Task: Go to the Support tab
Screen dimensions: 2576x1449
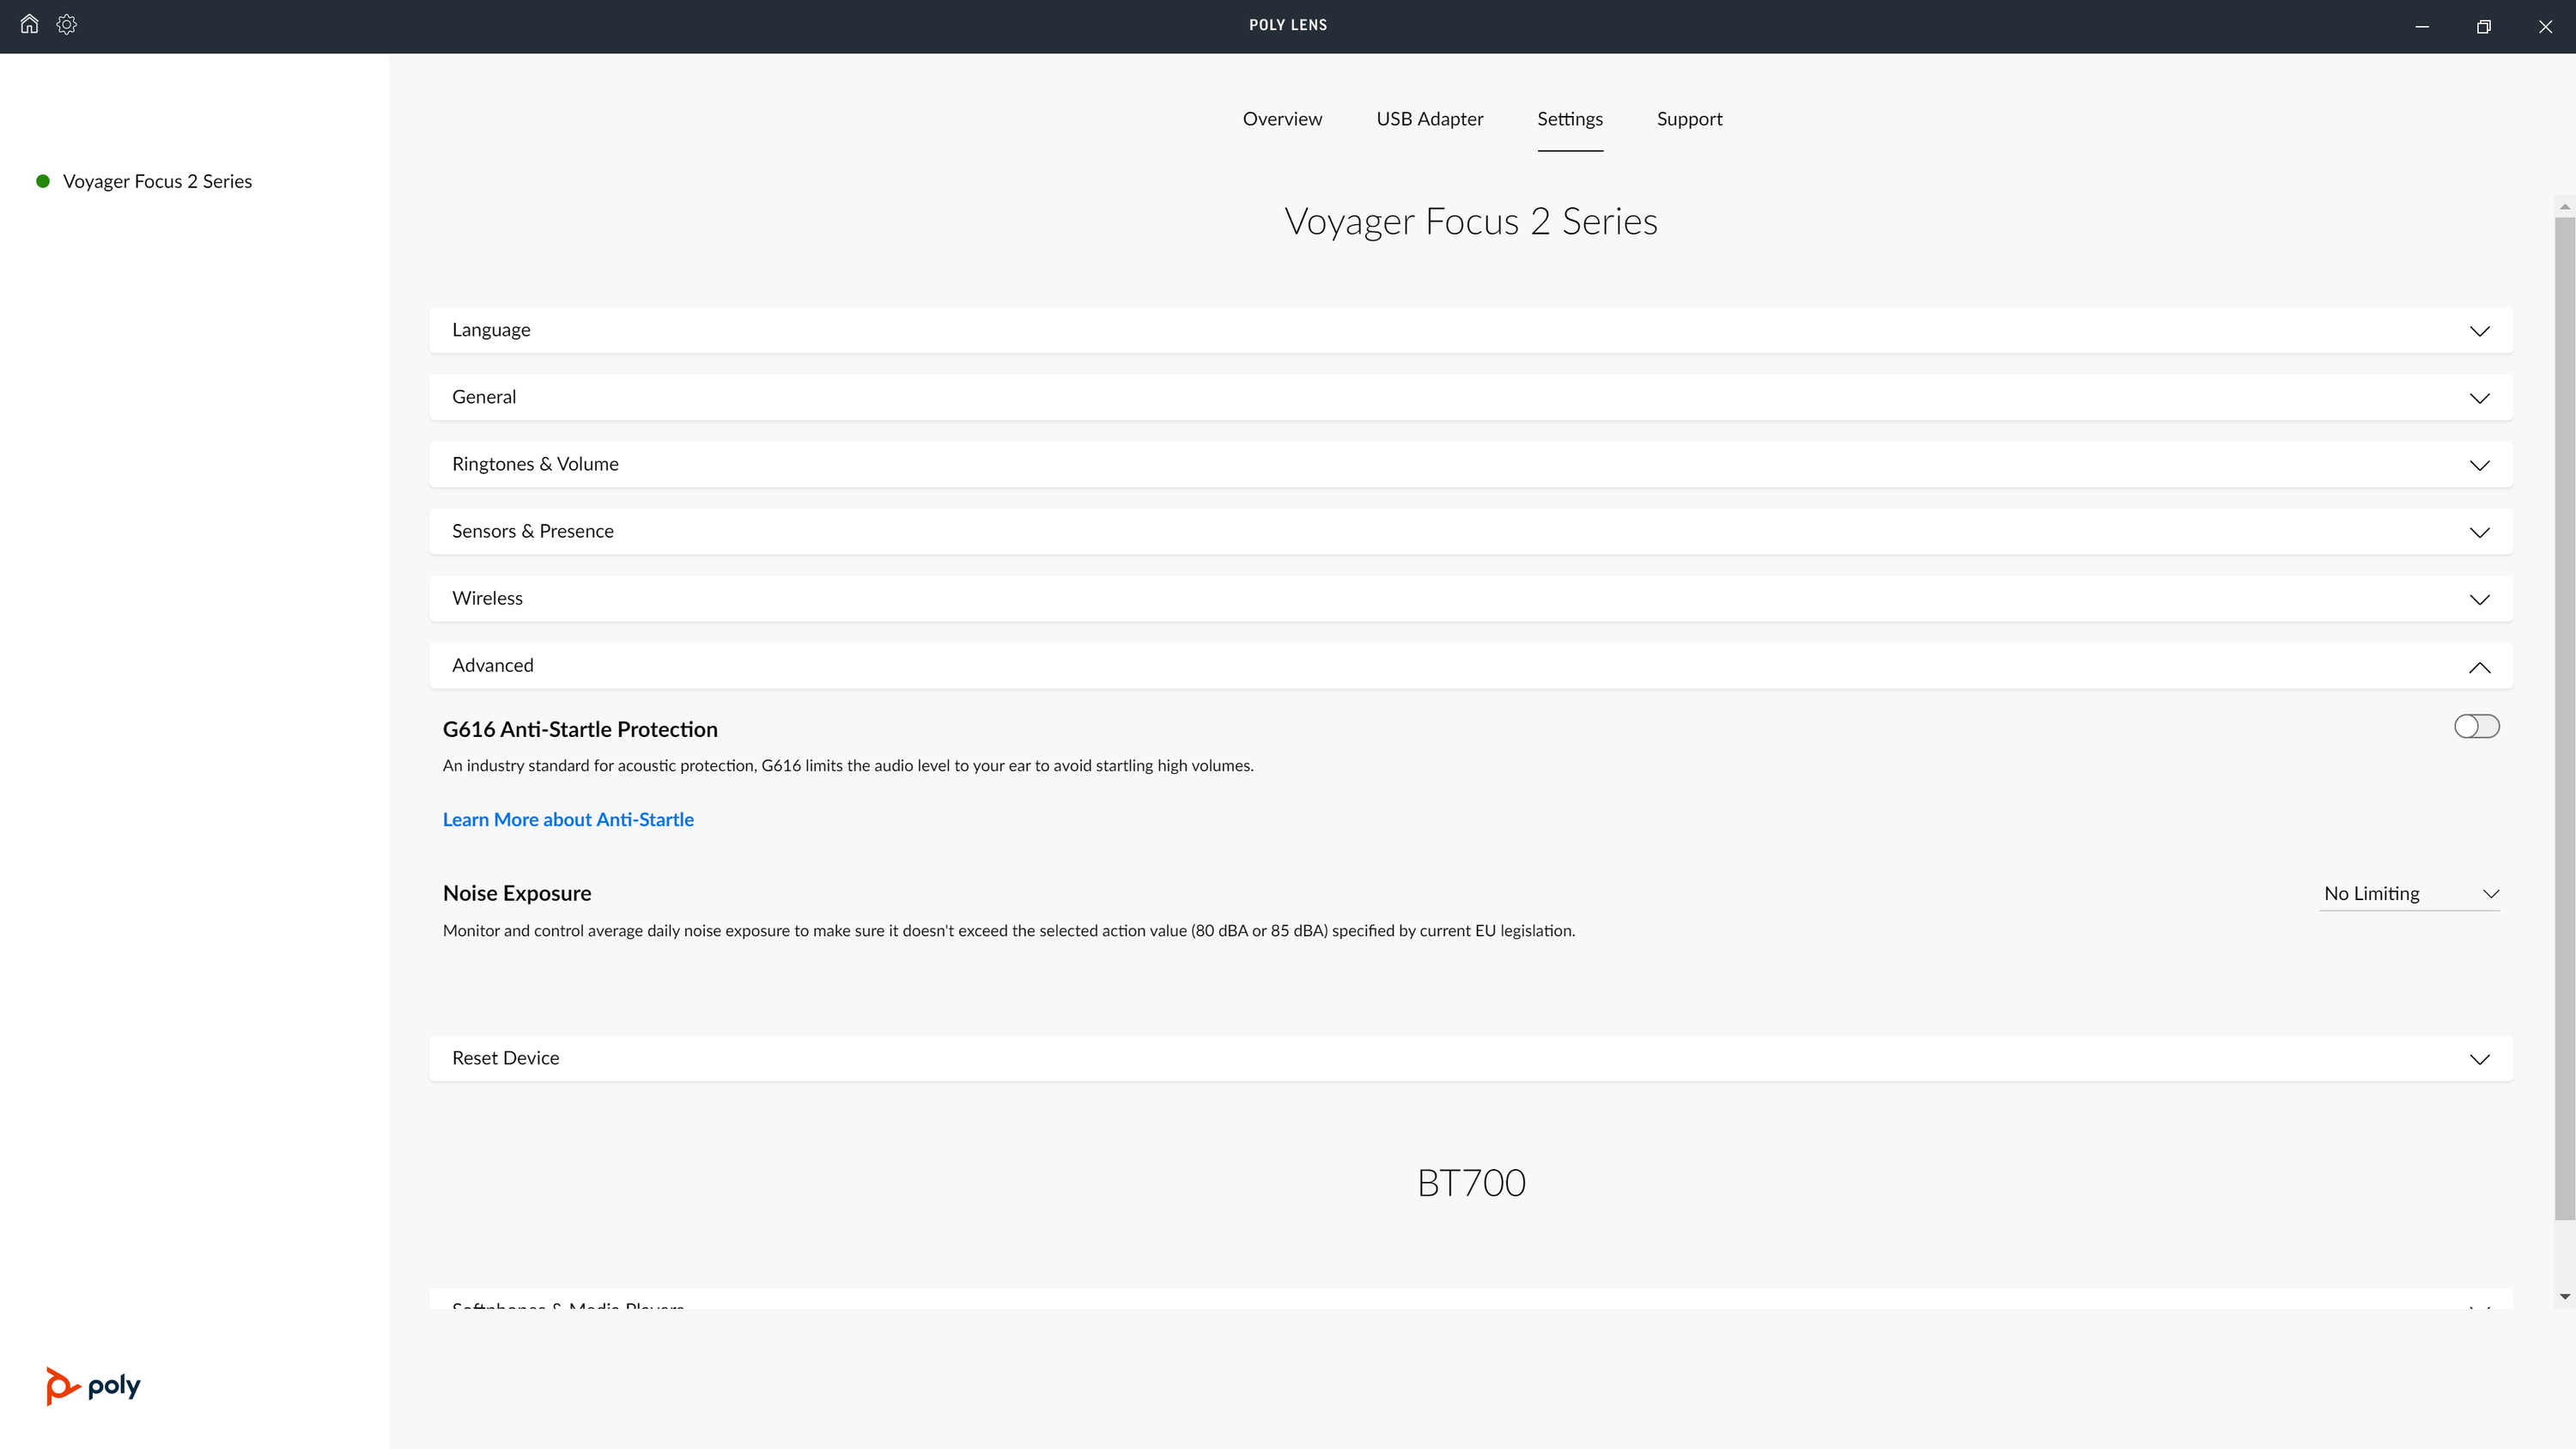Action: tap(1689, 119)
